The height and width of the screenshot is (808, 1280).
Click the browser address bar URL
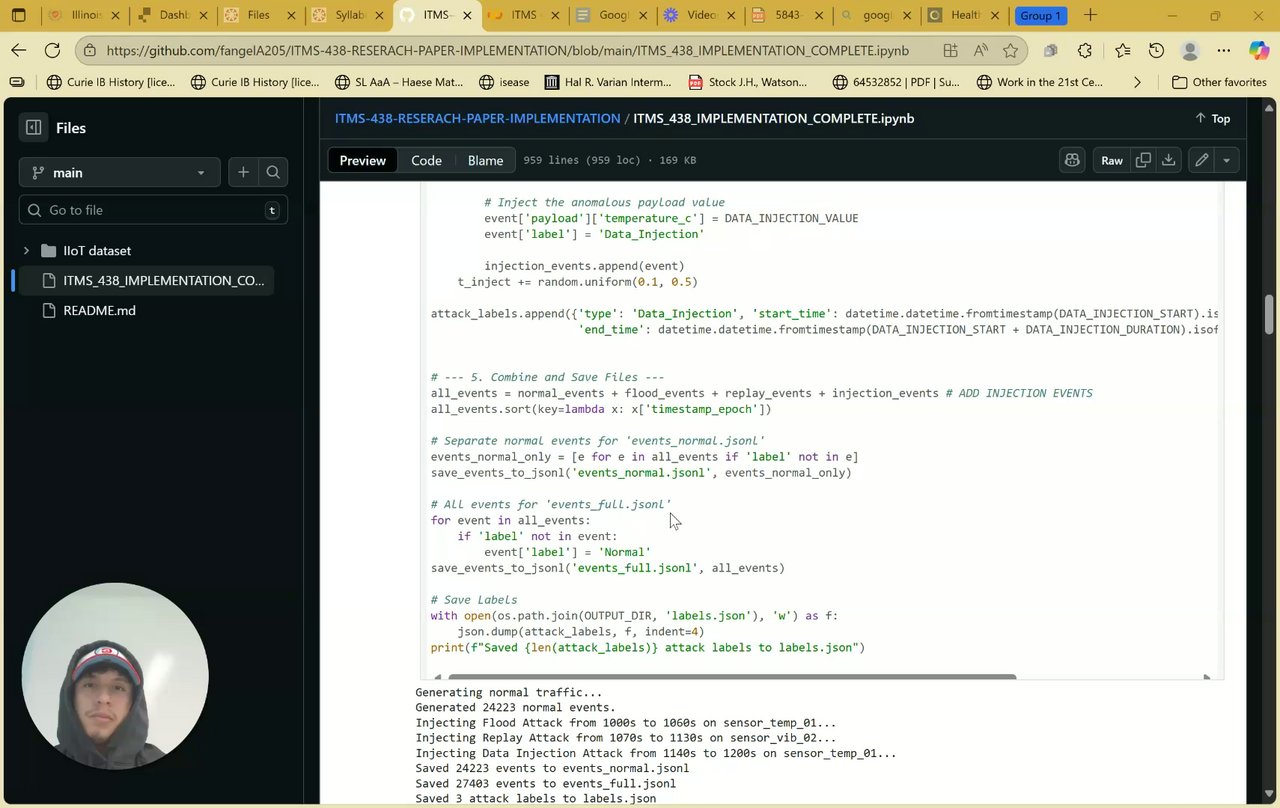click(508, 50)
